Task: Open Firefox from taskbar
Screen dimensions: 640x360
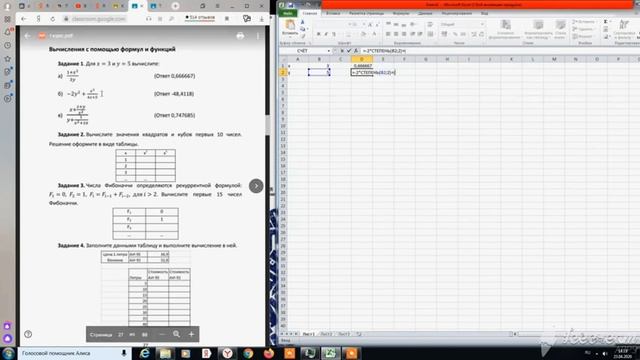Action: point(269,353)
